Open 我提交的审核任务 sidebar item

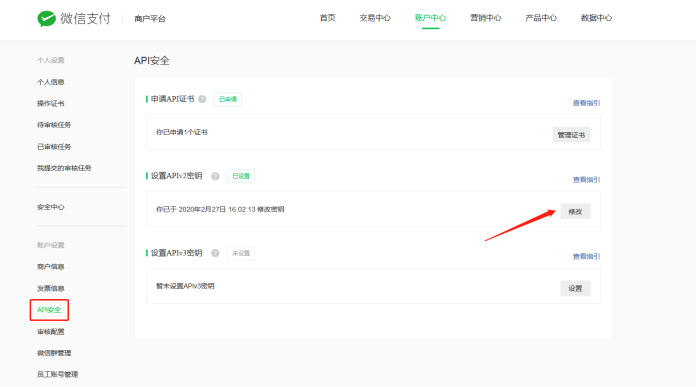coord(64,168)
